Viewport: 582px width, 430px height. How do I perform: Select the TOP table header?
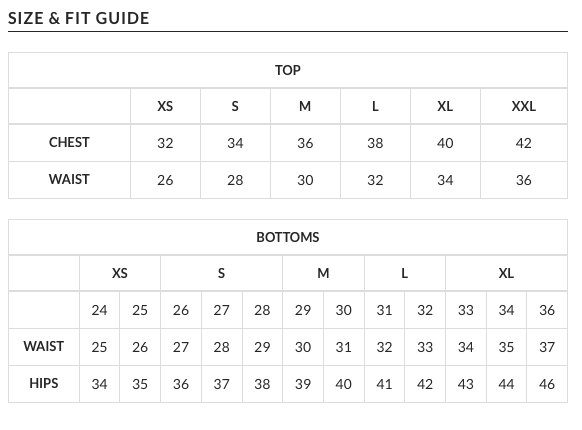coord(288,70)
